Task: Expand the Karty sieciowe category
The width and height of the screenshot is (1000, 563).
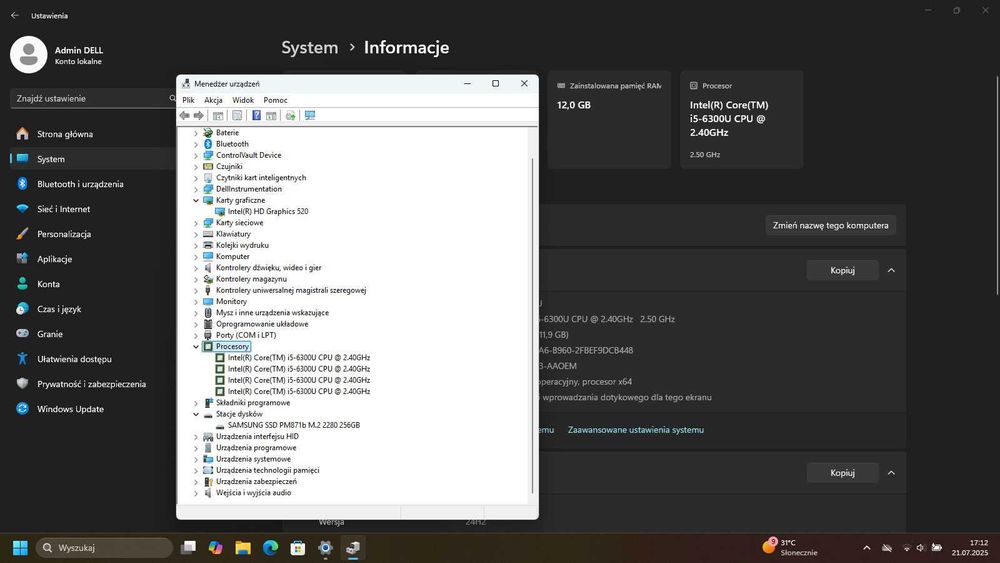Action: tap(196, 223)
